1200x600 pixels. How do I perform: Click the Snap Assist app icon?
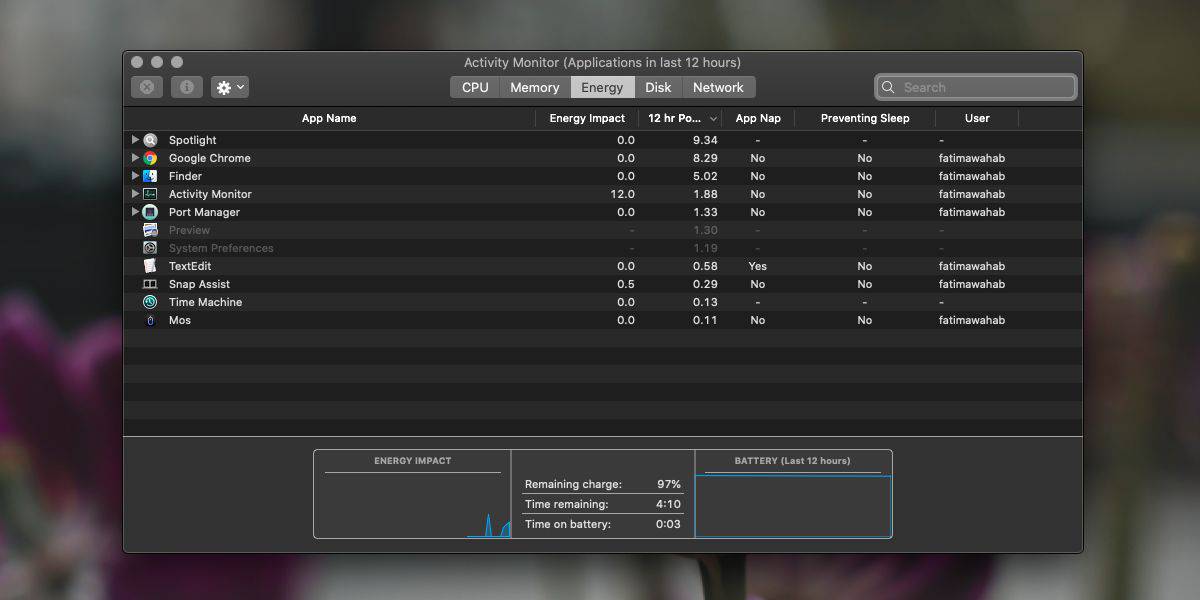click(150, 284)
